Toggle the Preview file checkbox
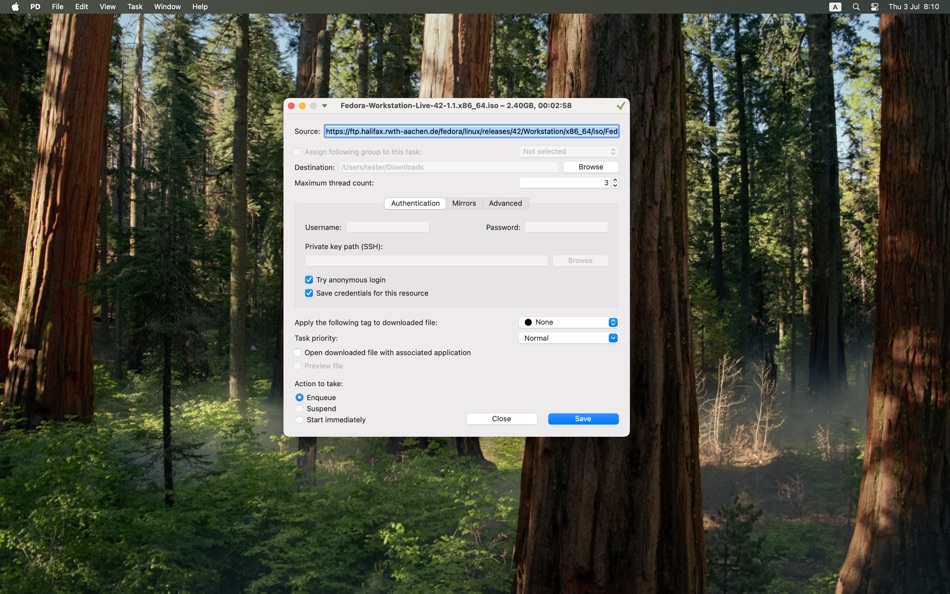The width and height of the screenshot is (950, 594). [297, 366]
